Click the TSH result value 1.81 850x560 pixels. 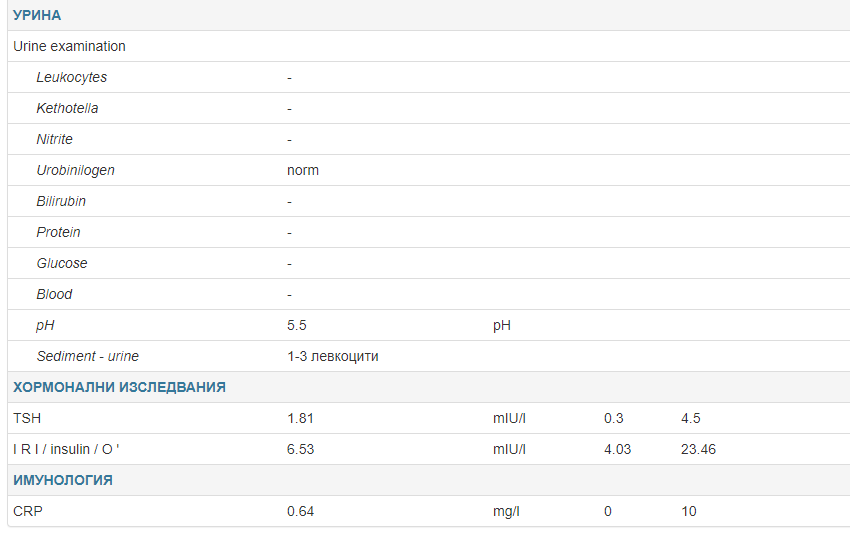(300, 418)
